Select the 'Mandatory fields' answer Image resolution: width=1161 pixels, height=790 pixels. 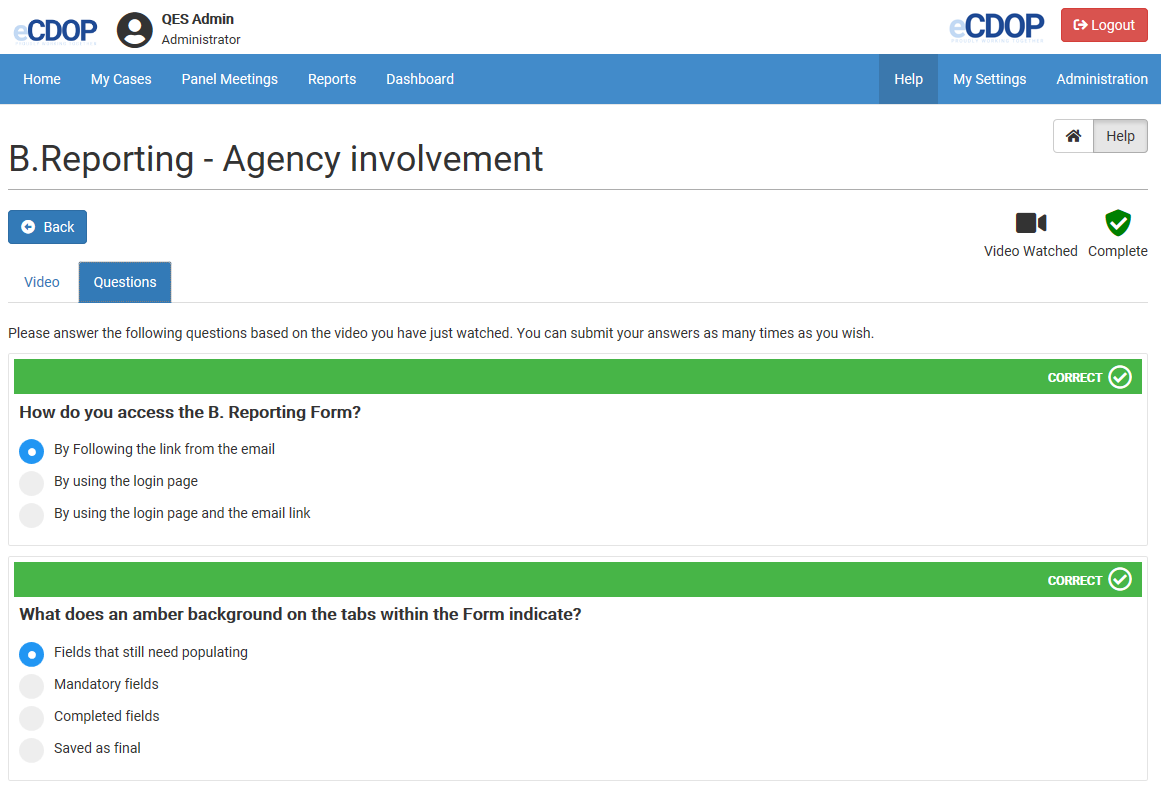32,686
